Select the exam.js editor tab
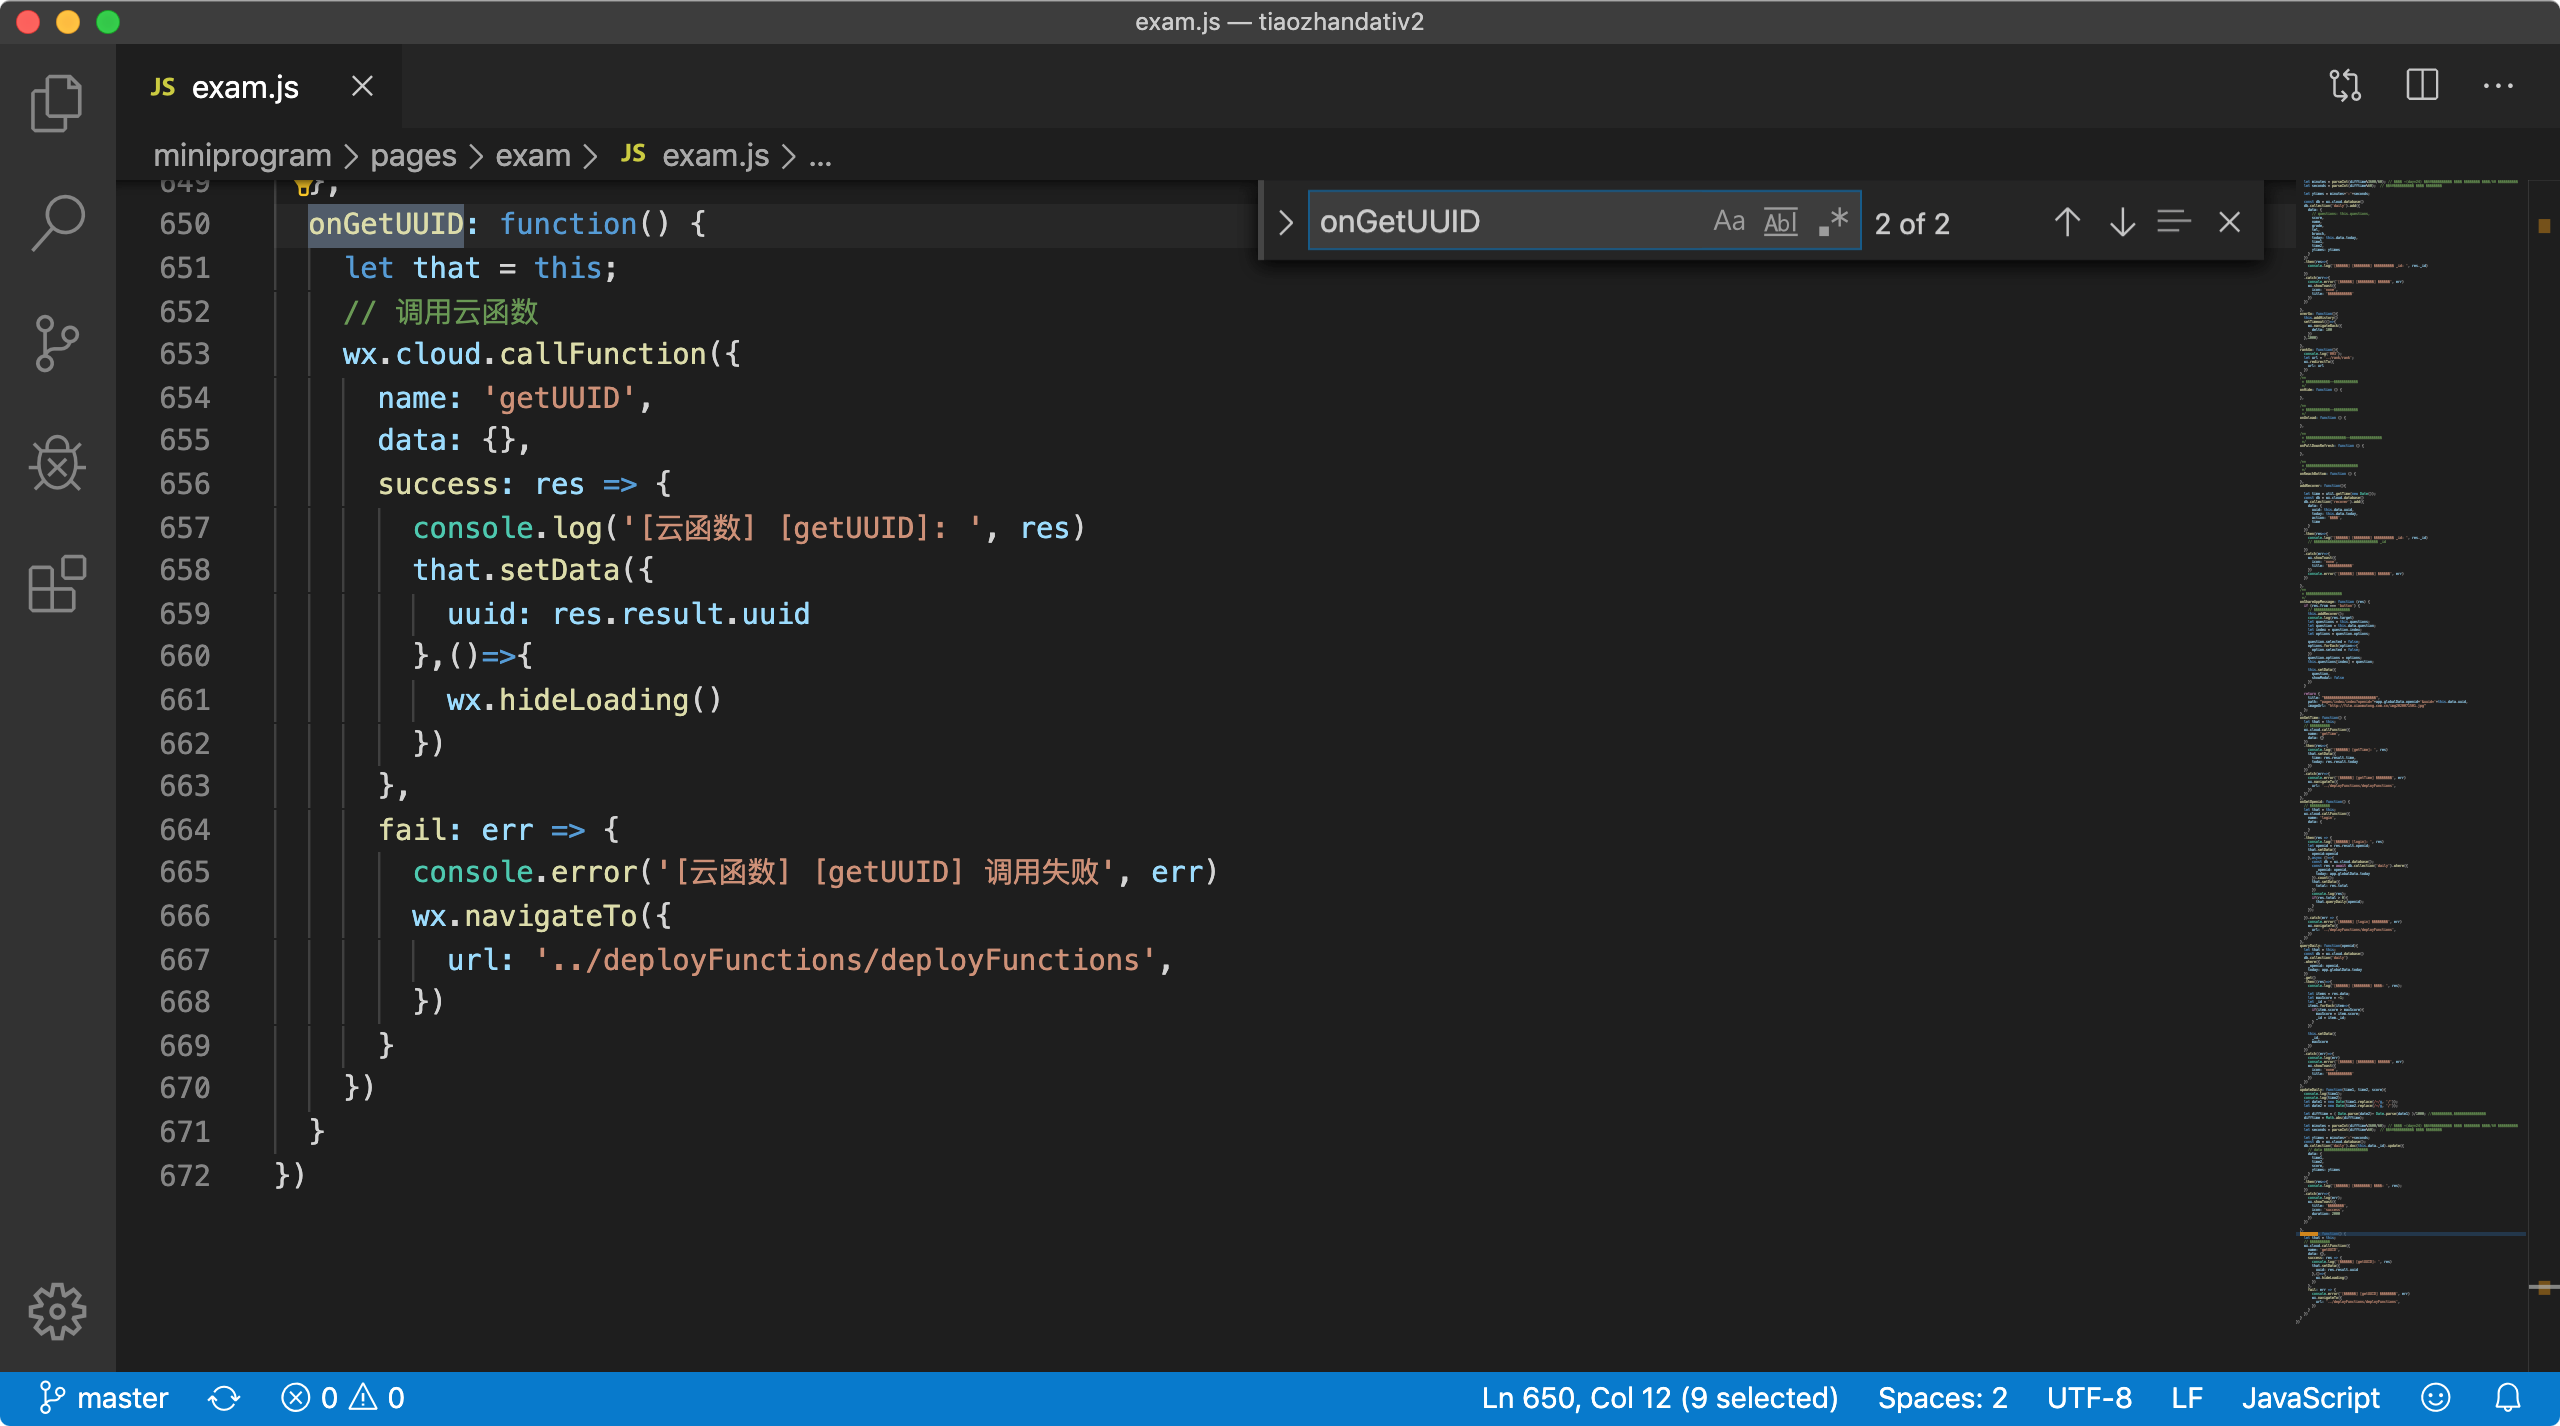 coord(245,88)
